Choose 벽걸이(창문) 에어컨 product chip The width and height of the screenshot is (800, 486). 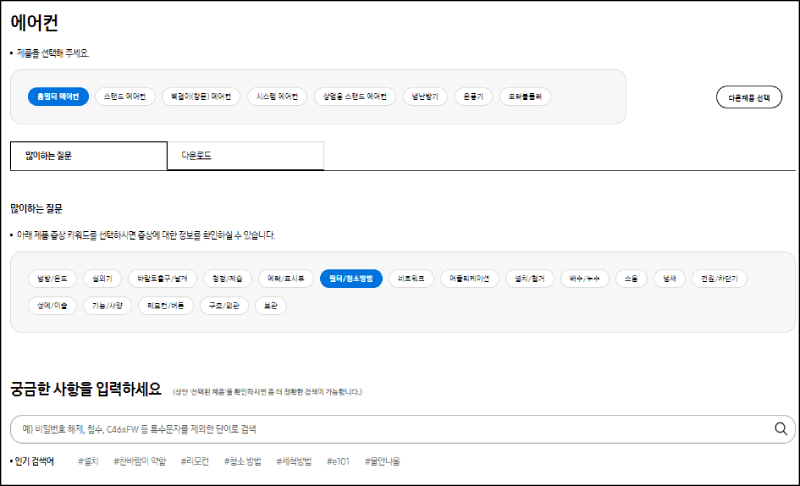click(201, 96)
